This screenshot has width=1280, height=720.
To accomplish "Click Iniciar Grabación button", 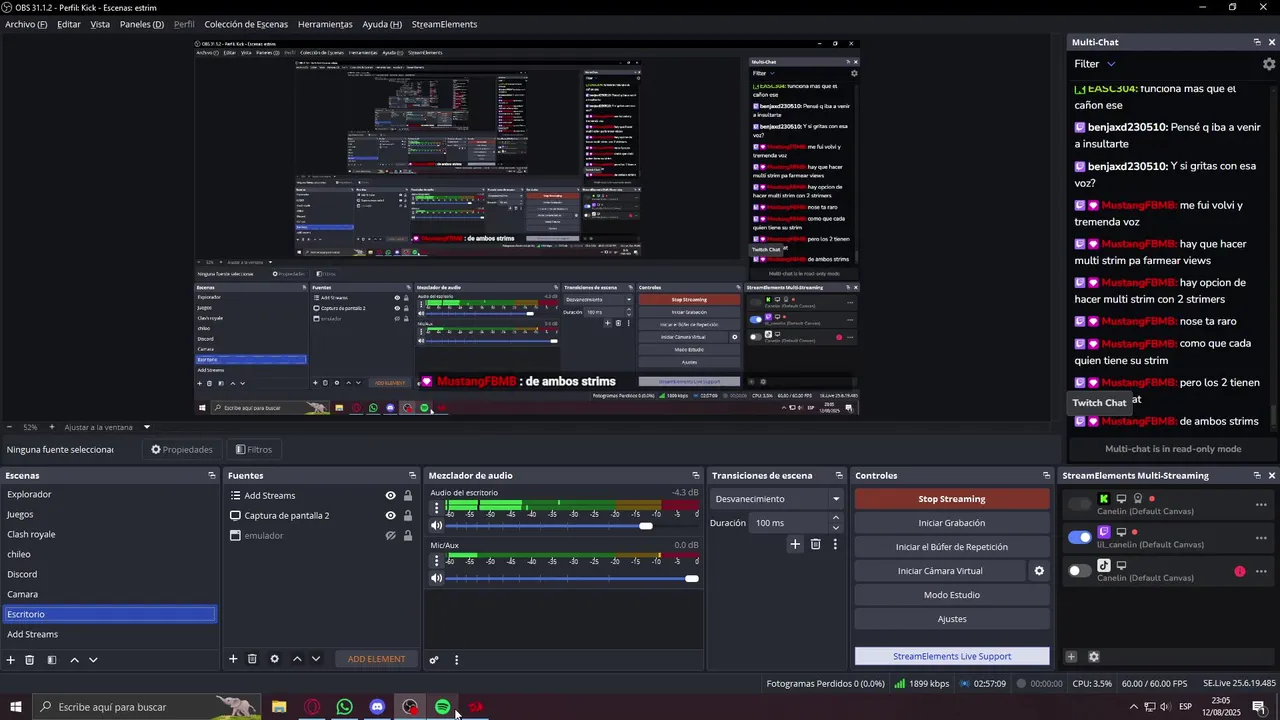I will 952,523.
